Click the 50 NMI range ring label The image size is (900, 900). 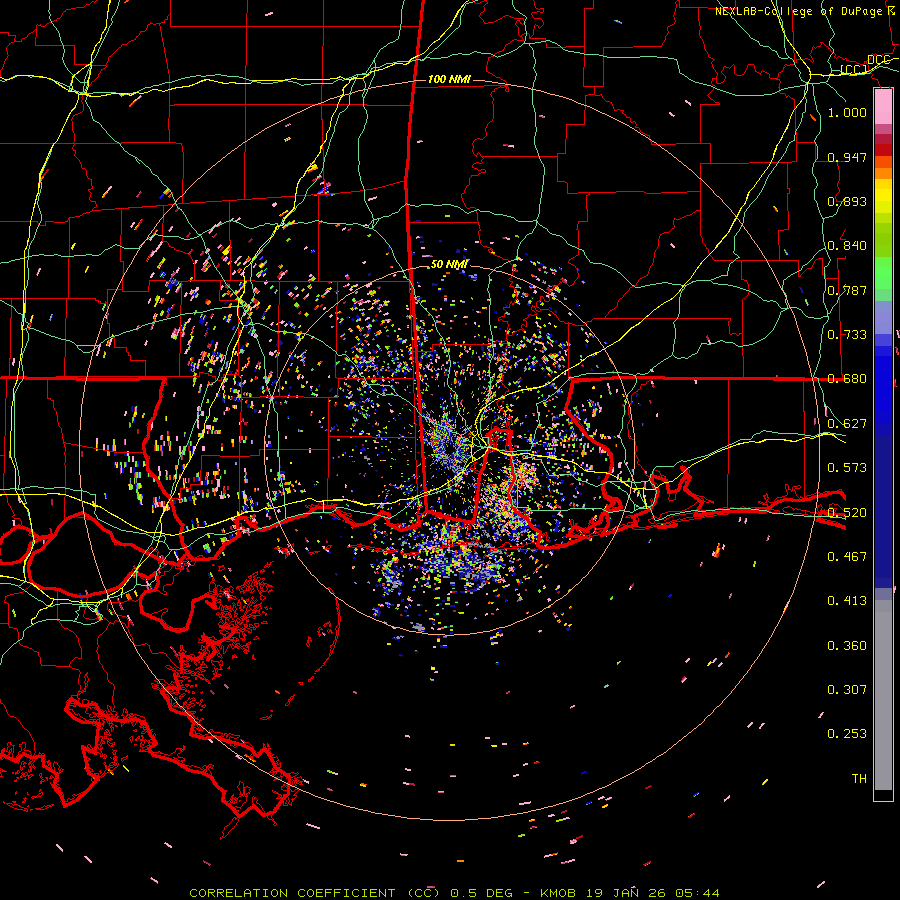(x=449, y=265)
